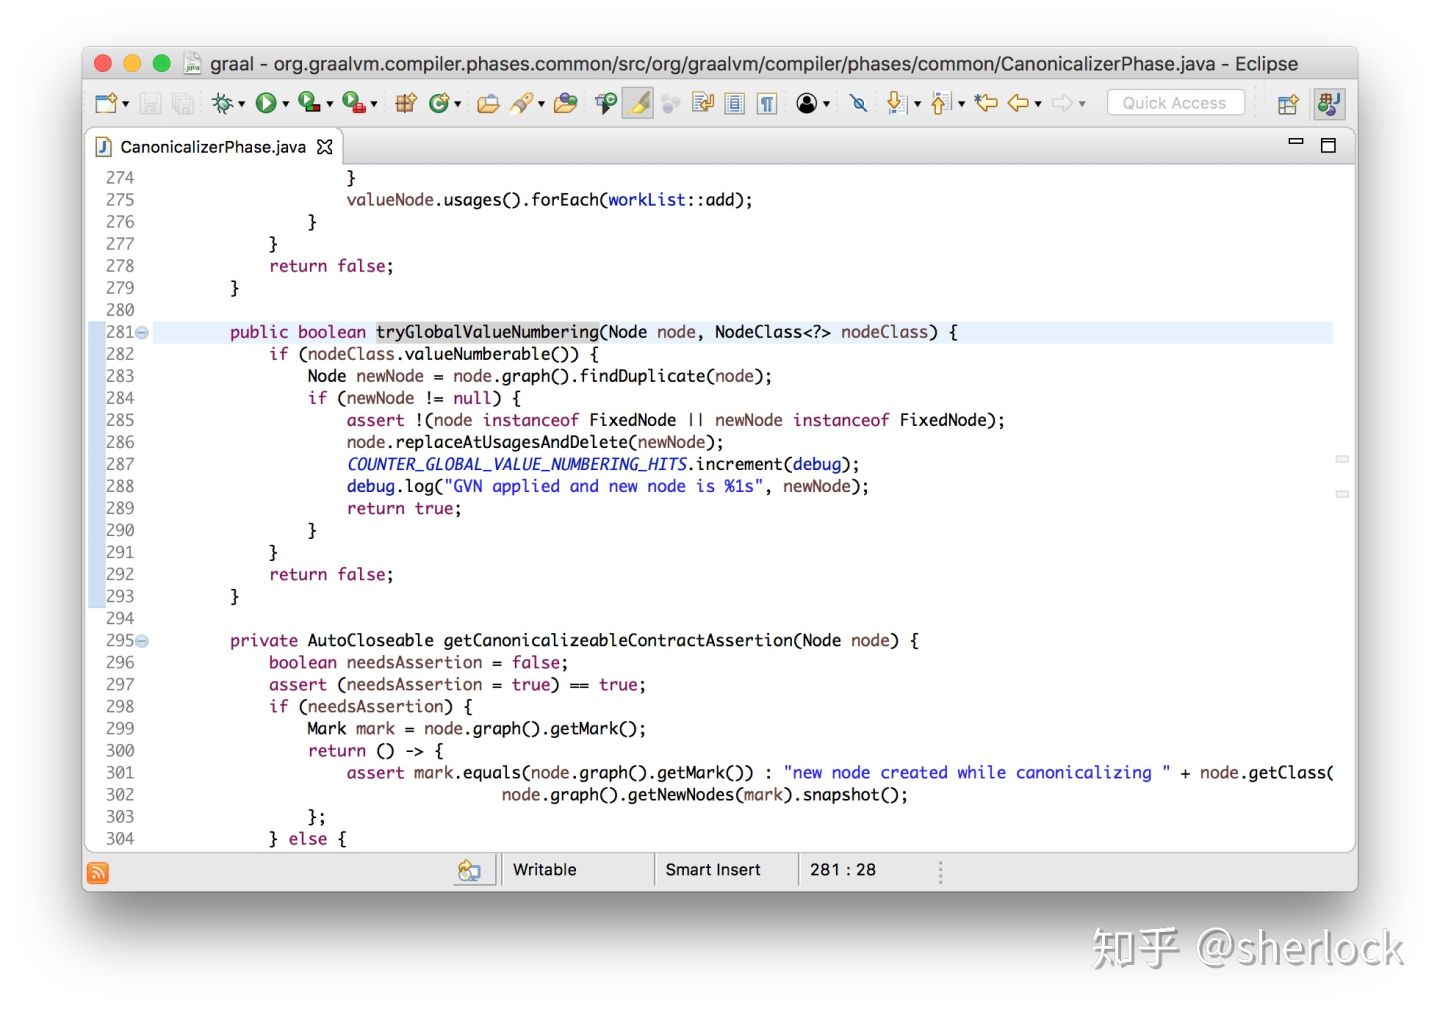Run the program with green play icon
The width and height of the screenshot is (1440, 1009).
click(266, 103)
